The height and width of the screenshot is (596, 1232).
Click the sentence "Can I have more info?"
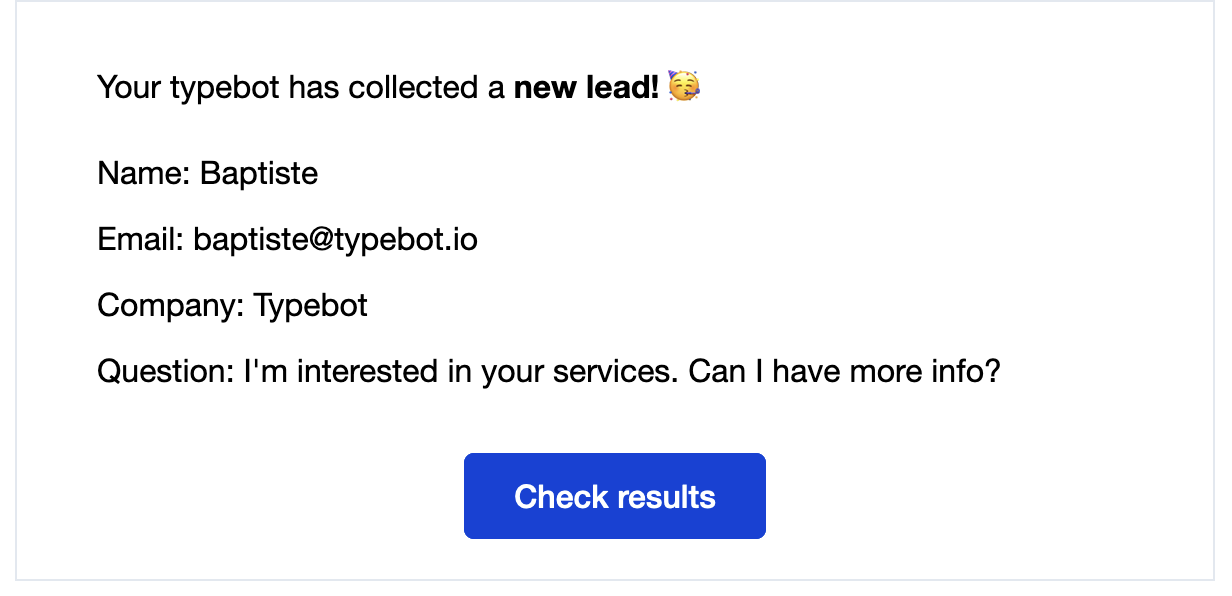(x=845, y=372)
